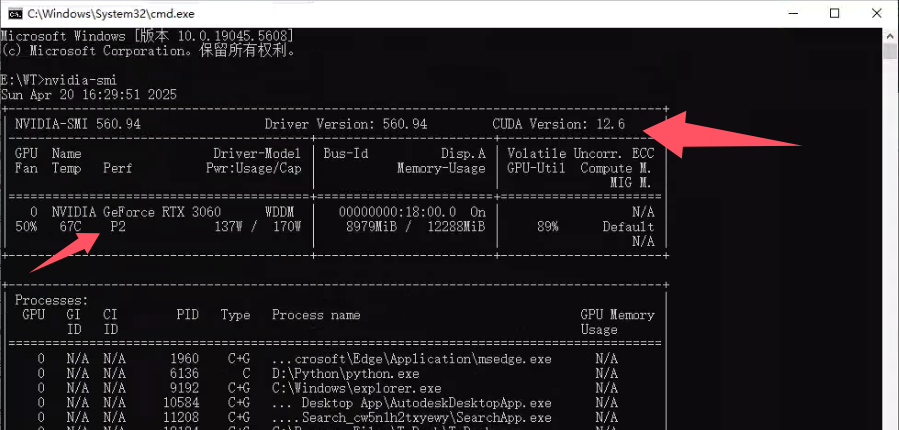The image size is (899, 430).
Task: Click 'C:\Windows\explorer.exe' process name
Action: click(357, 388)
